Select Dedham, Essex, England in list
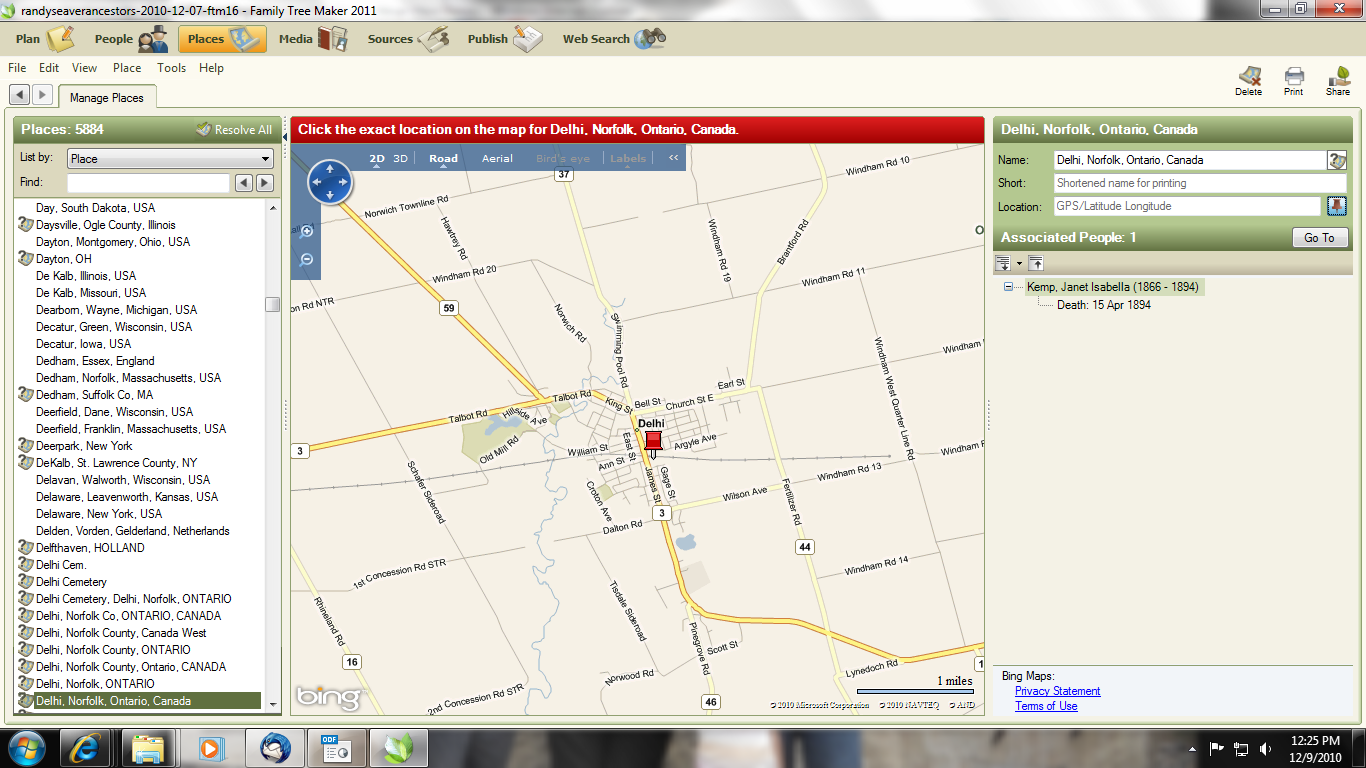This screenshot has height=768, width=1366. (95, 361)
